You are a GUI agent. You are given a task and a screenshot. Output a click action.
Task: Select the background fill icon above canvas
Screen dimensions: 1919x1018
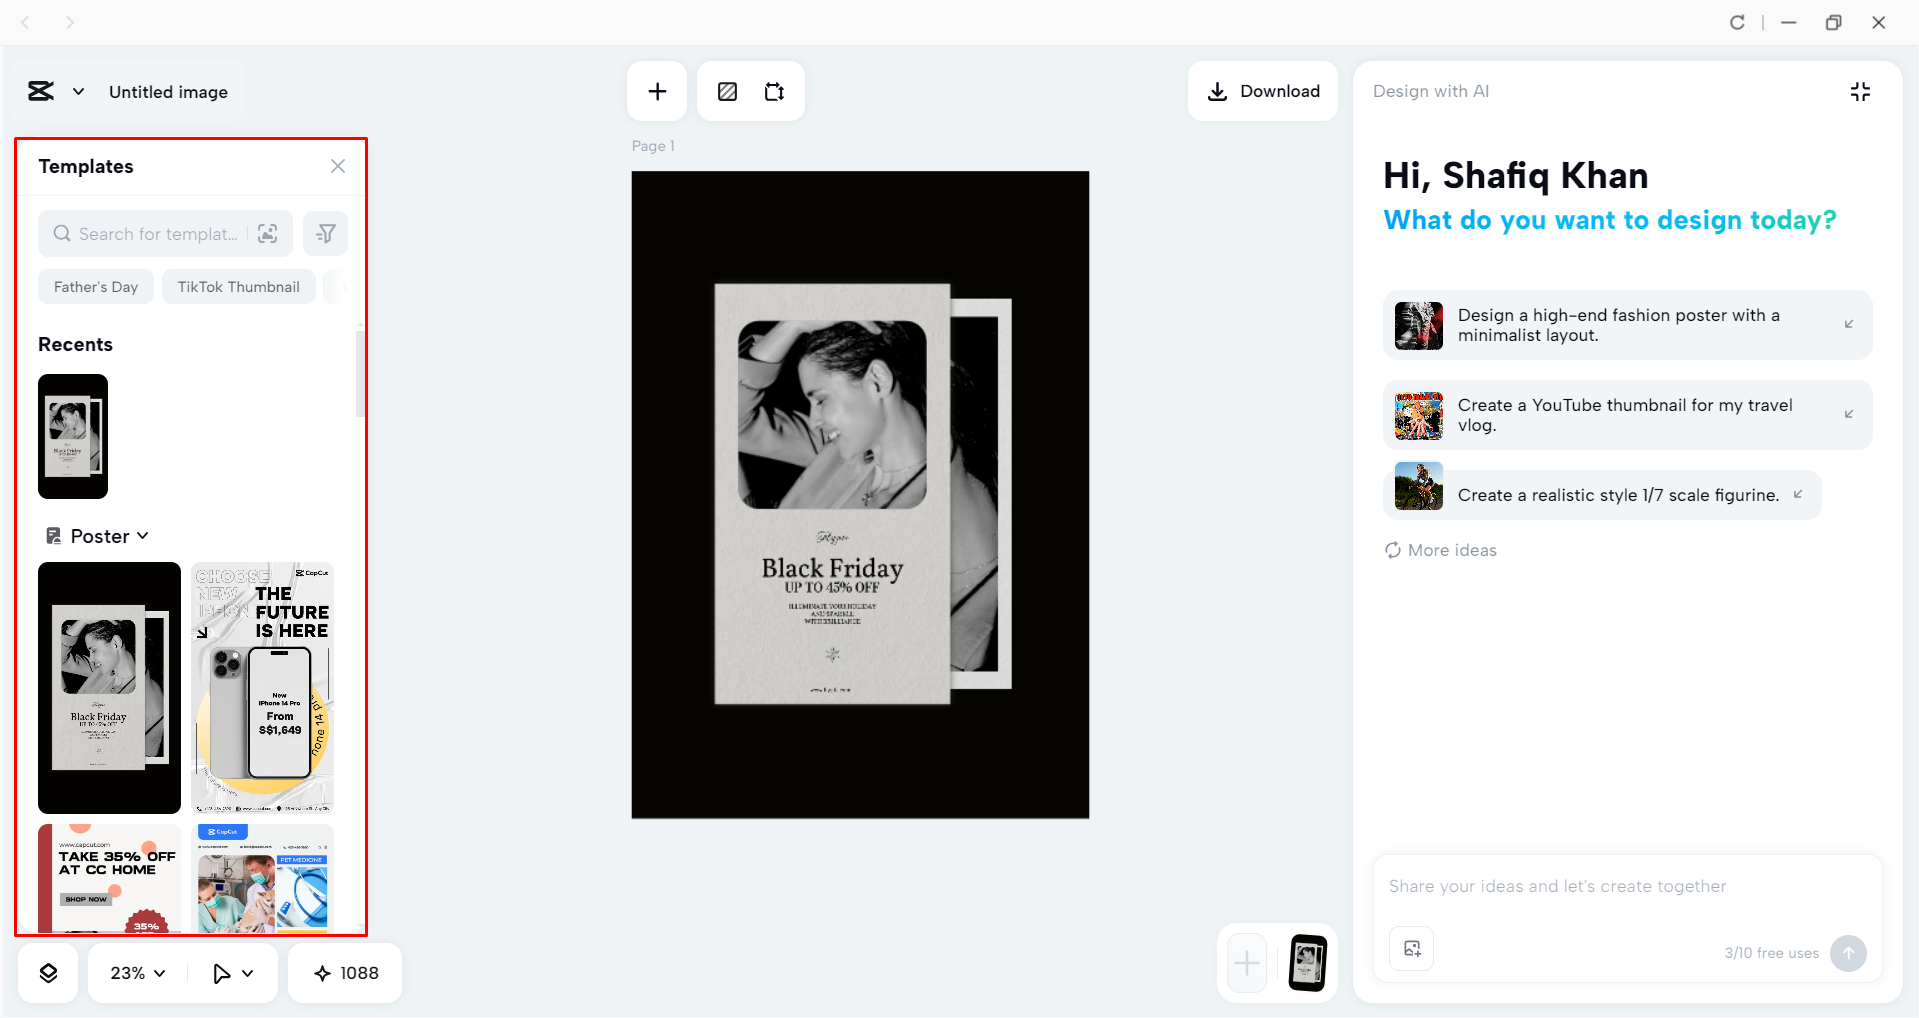tap(727, 90)
